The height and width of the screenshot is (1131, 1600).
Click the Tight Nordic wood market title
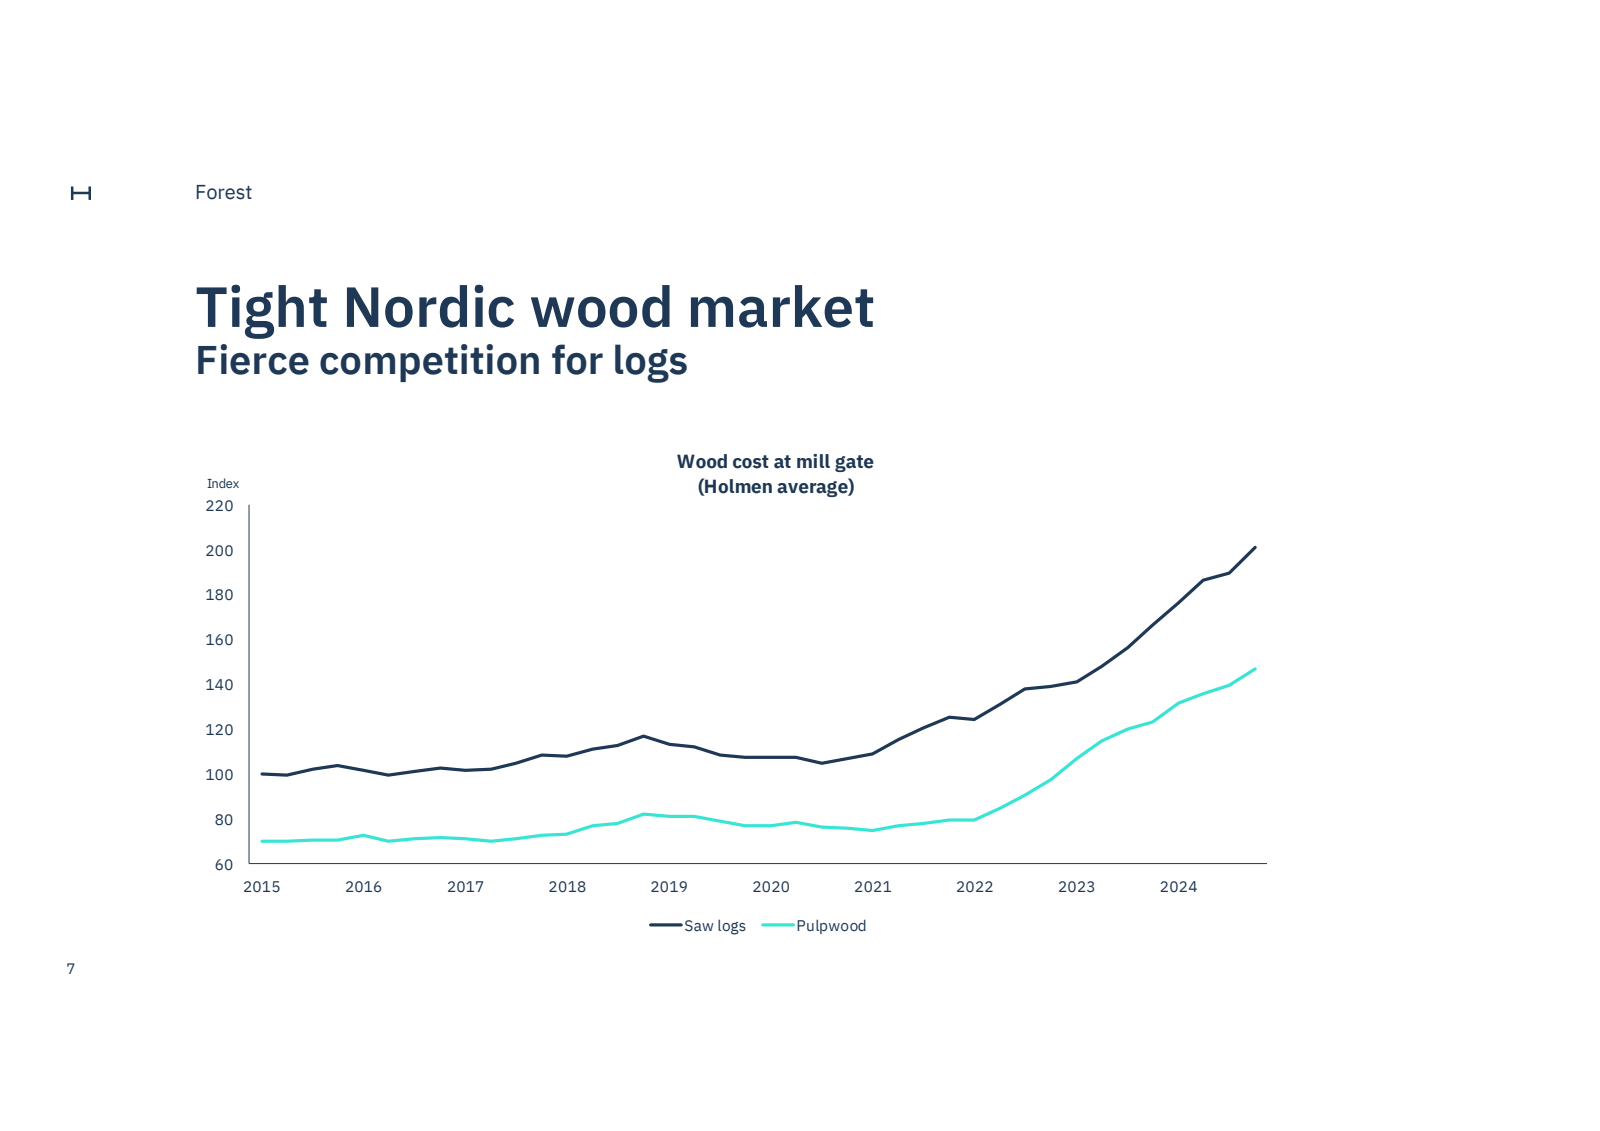pyautogui.click(x=535, y=307)
